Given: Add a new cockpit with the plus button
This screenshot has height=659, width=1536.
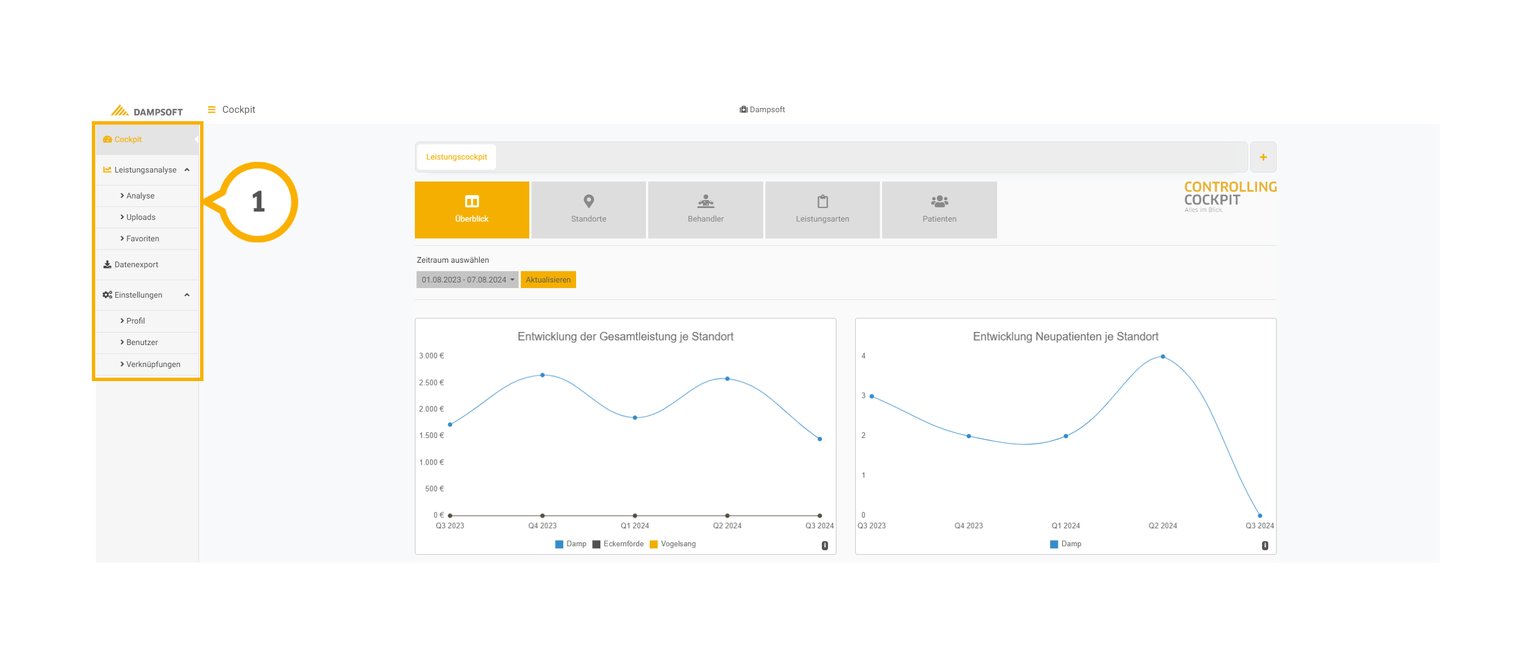Looking at the screenshot, I should [x=1263, y=157].
